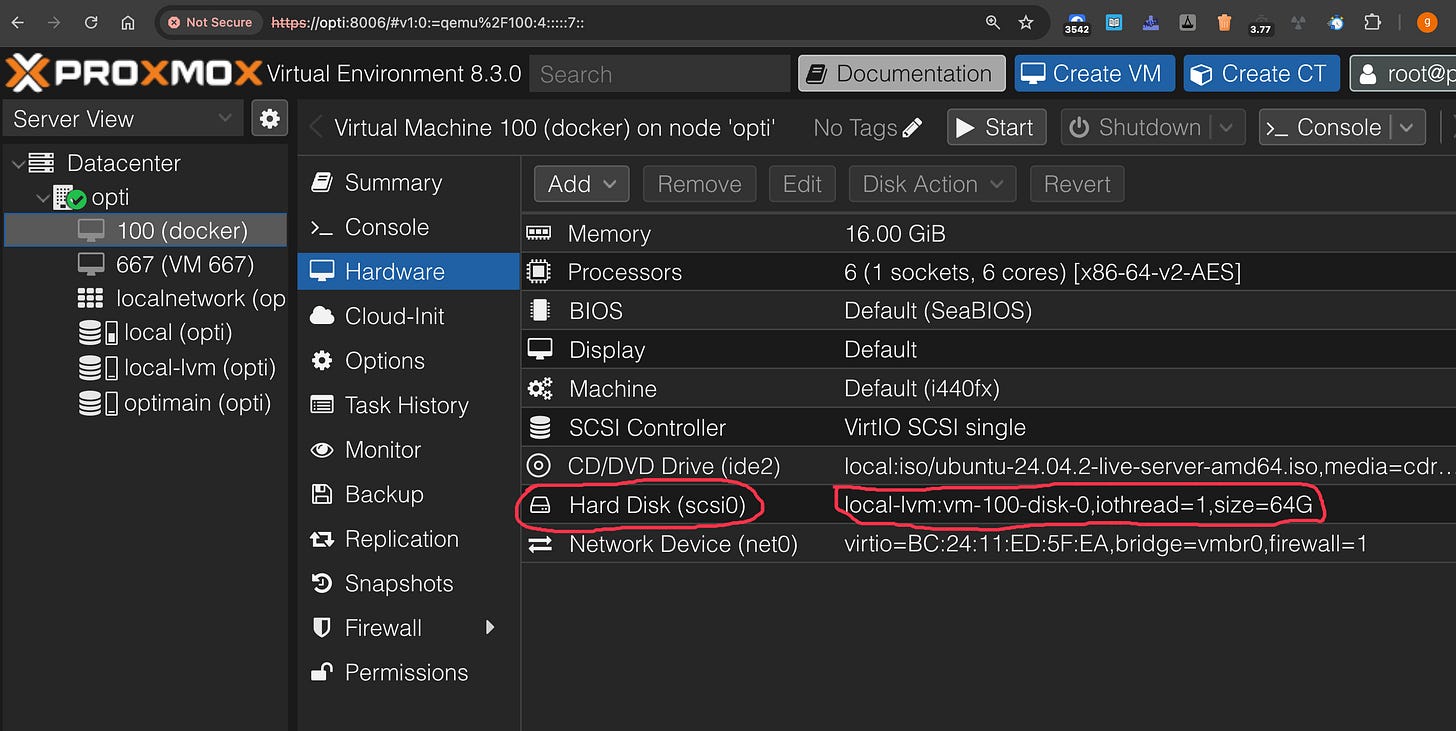
Task: Click the orange profile avatar in browser
Action: point(1426,22)
